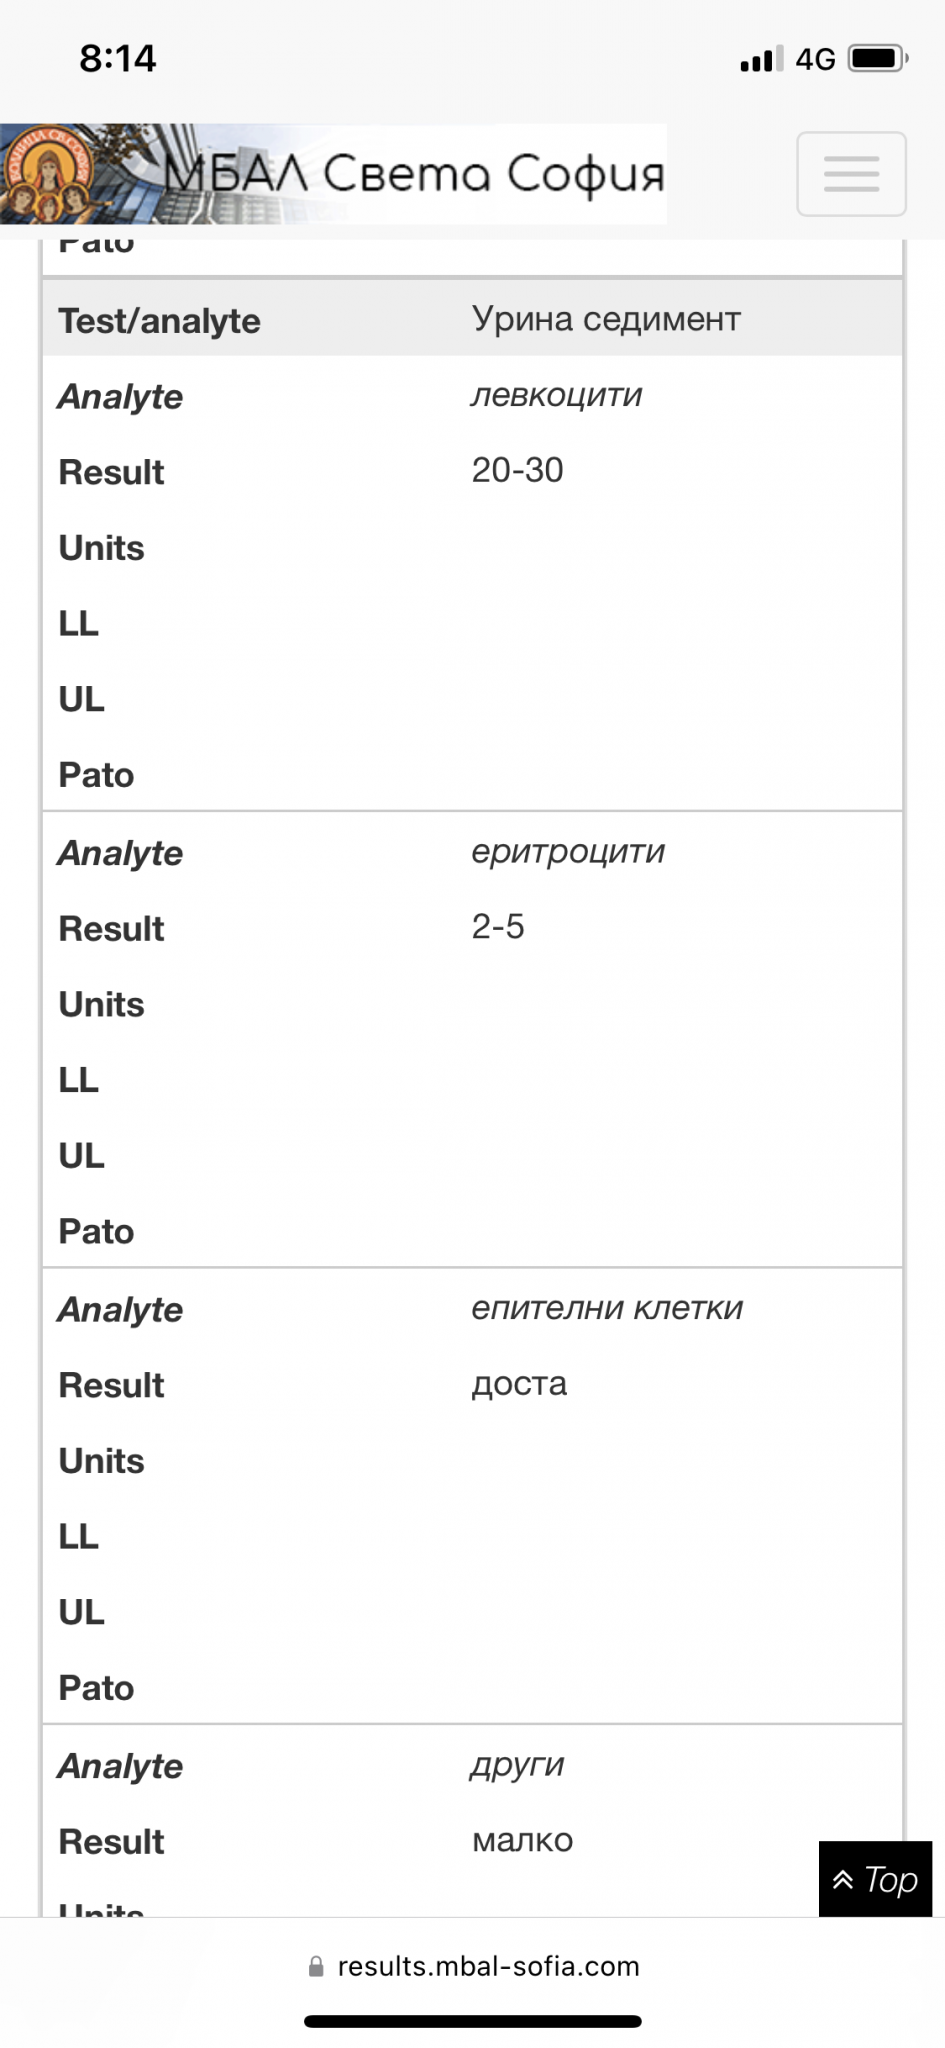Image resolution: width=945 pixels, height=2048 pixels.
Task: Click the 2-5 erythrocytes result value
Action: click(498, 927)
